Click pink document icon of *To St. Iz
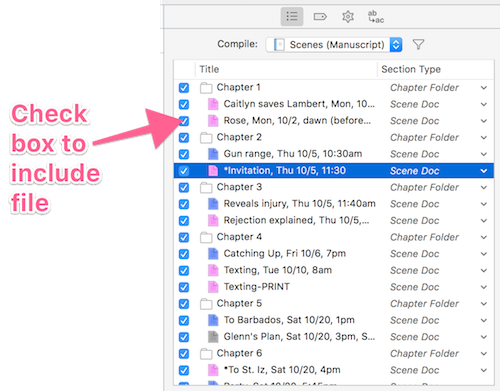 [x=213, y=370]
